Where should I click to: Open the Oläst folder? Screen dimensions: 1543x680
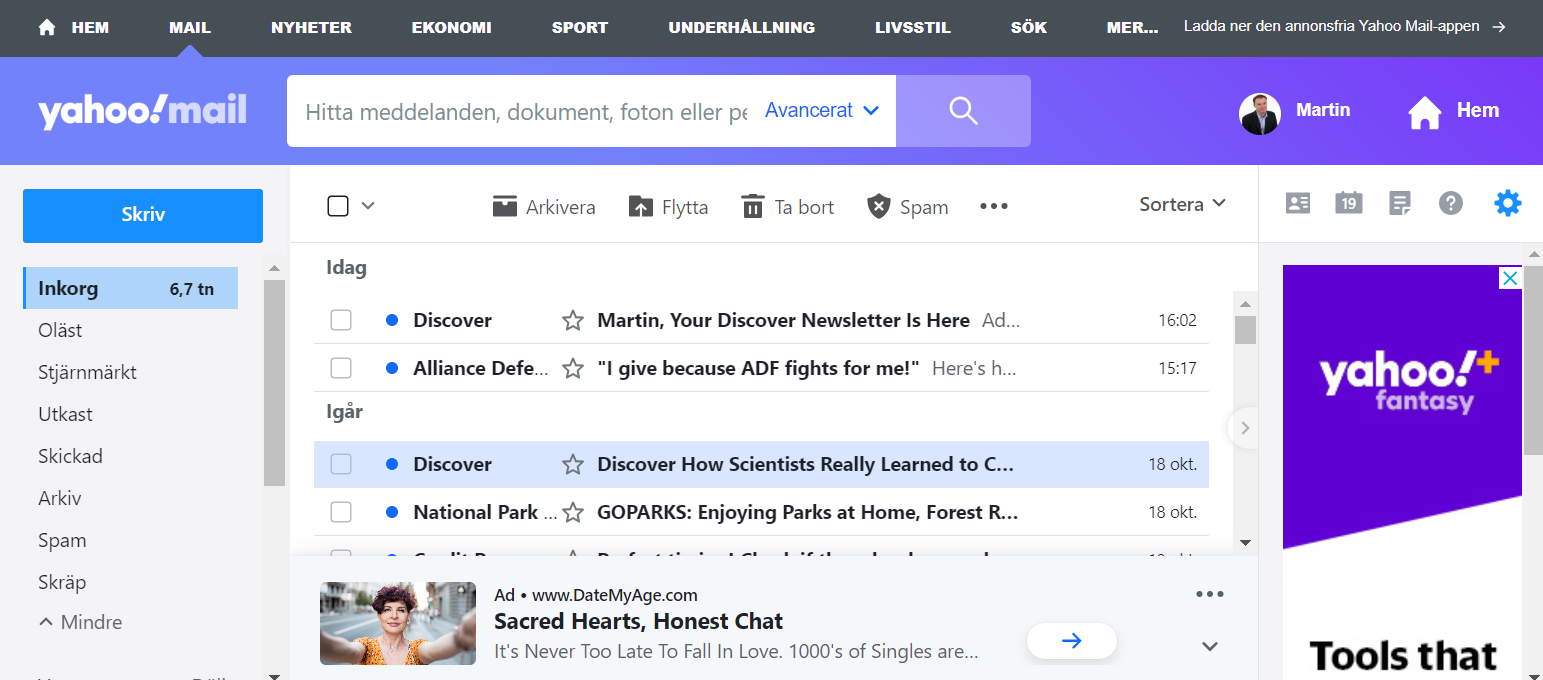60,330
